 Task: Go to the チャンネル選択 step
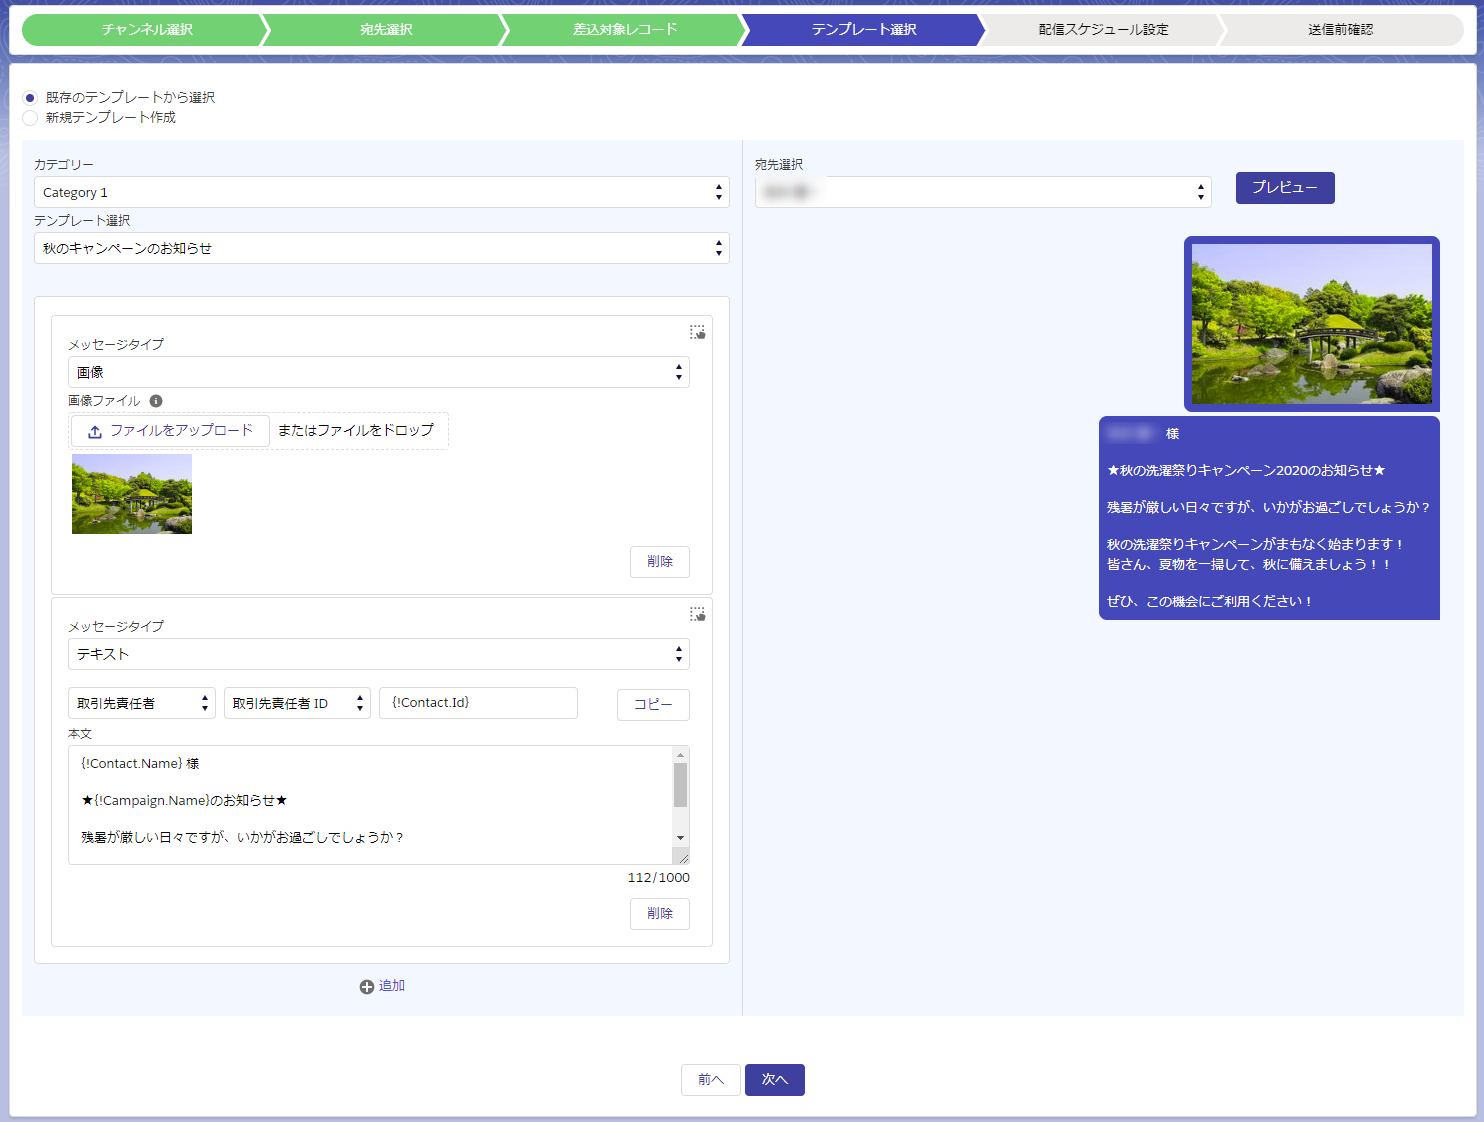[146, 30]
